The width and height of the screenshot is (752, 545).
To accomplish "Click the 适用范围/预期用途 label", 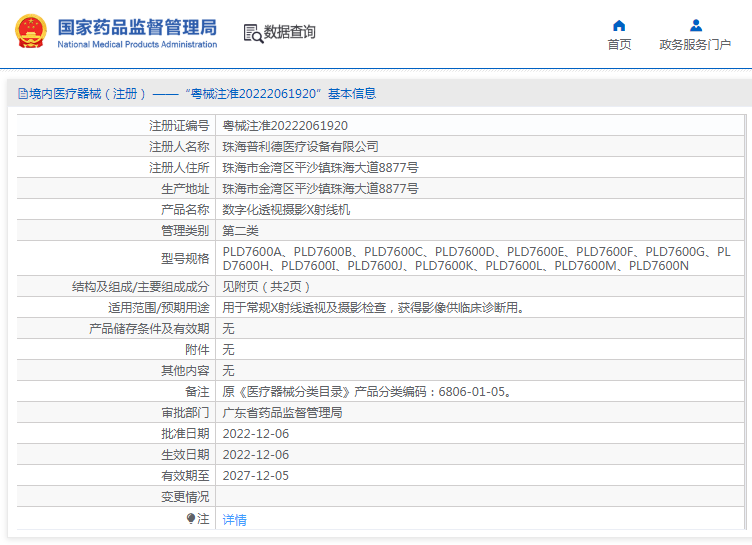I will [x=159, y=308].
